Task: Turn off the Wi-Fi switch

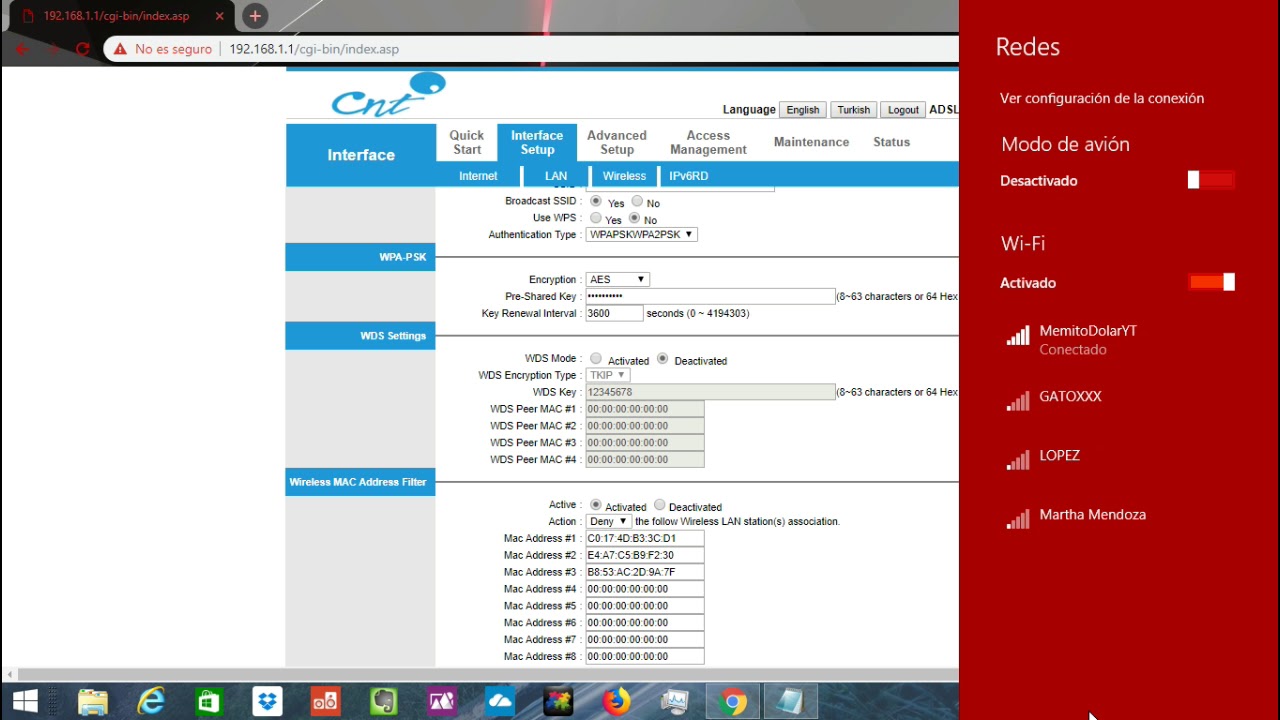Action: point(1211,282)
